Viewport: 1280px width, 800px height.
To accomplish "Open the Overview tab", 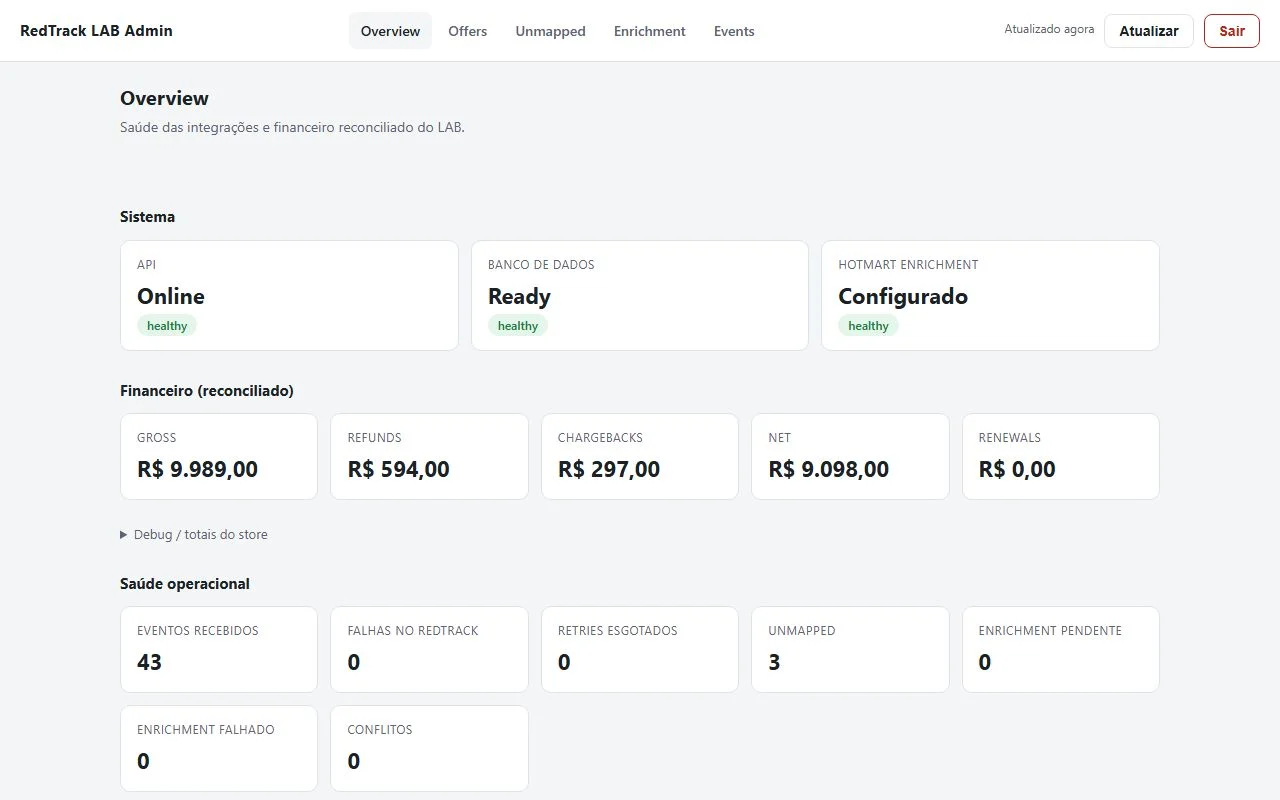I will [390, 31].
